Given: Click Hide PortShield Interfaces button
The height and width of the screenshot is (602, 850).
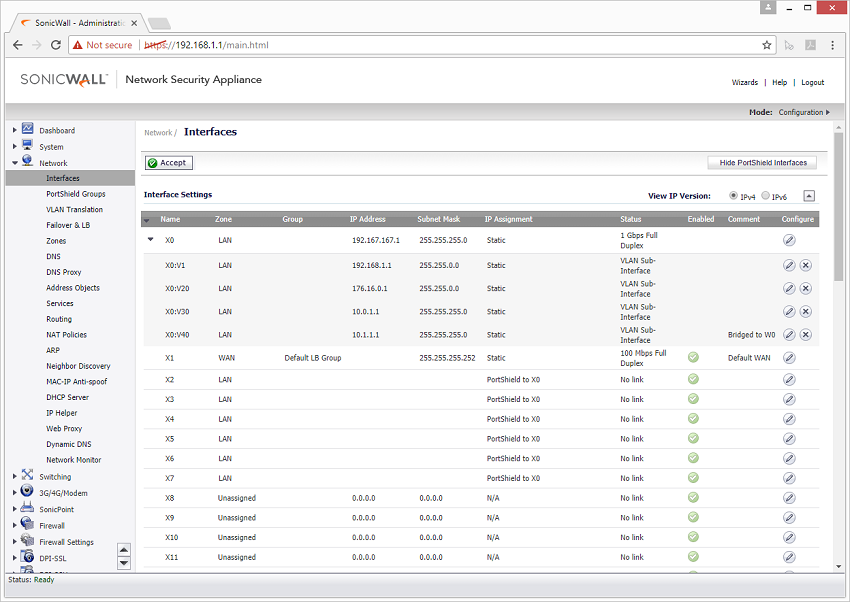Looking at the screenshot, I should tap(762, 163).
